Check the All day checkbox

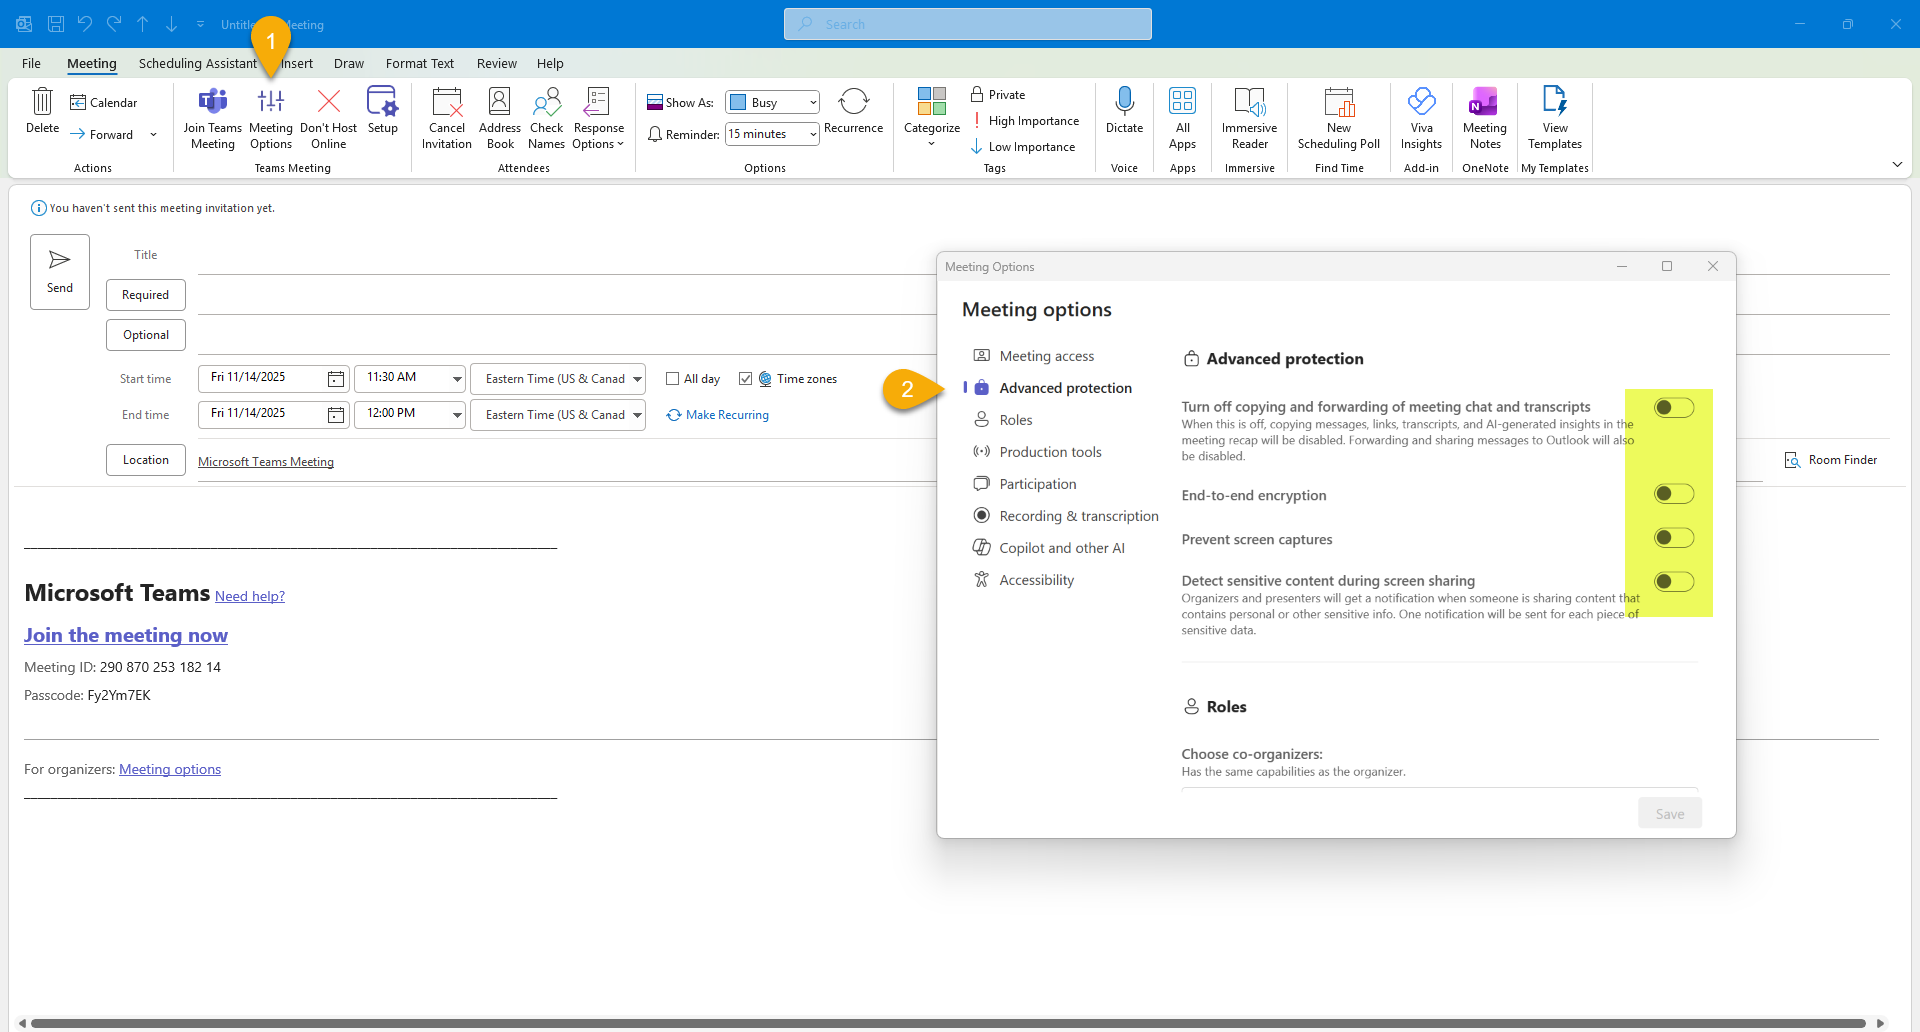[x=673, y=379]
